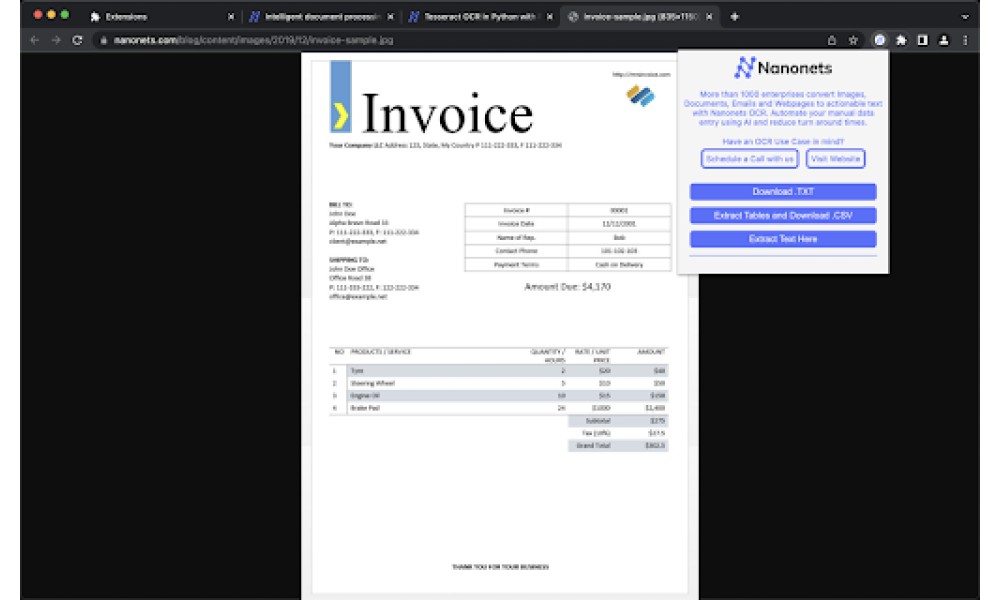
Task: Click the Nanonets extension icon in toolbar
Action: tap(879, 40)
